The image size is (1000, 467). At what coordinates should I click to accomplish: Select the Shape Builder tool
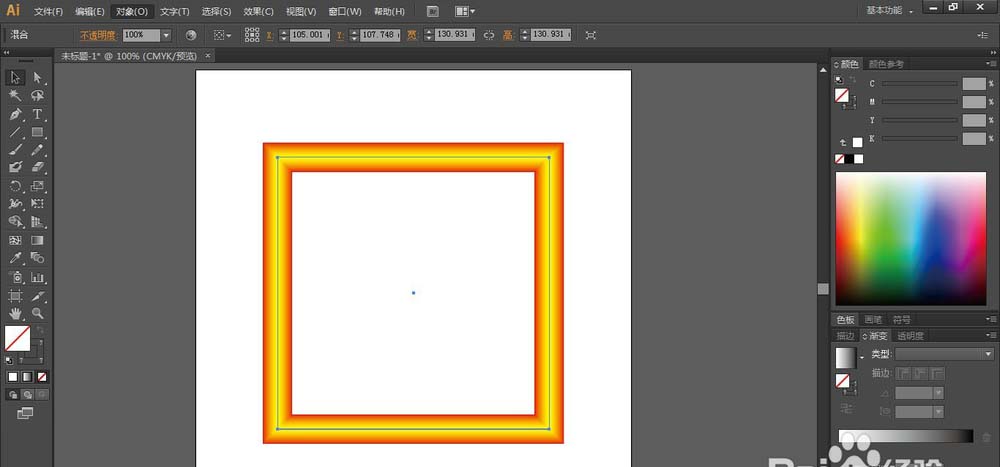coord(16,222)
